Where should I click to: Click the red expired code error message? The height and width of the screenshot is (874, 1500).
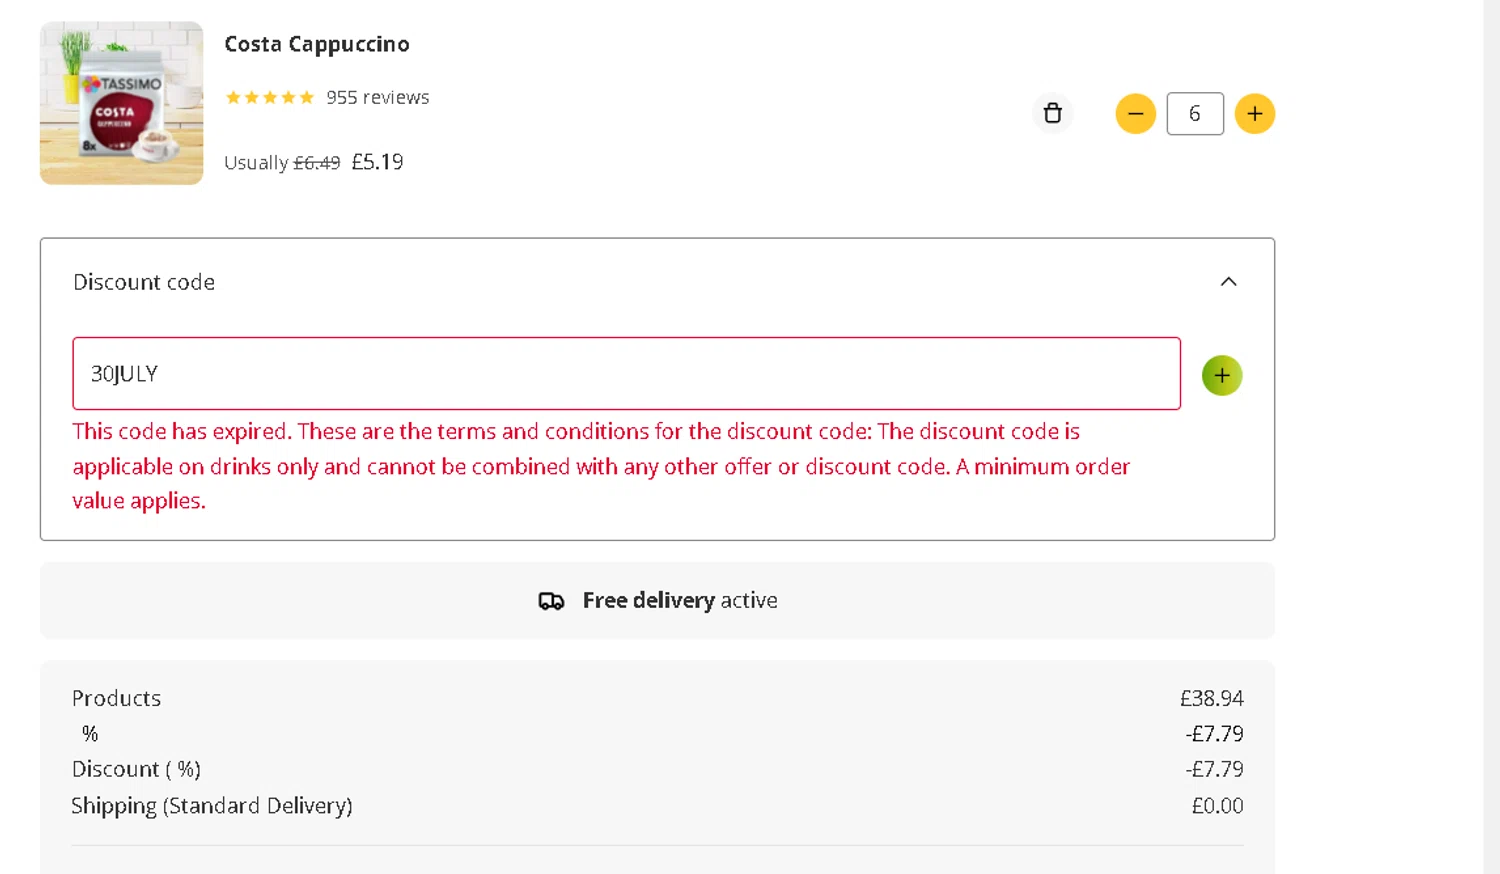click(x=600, y=466)
